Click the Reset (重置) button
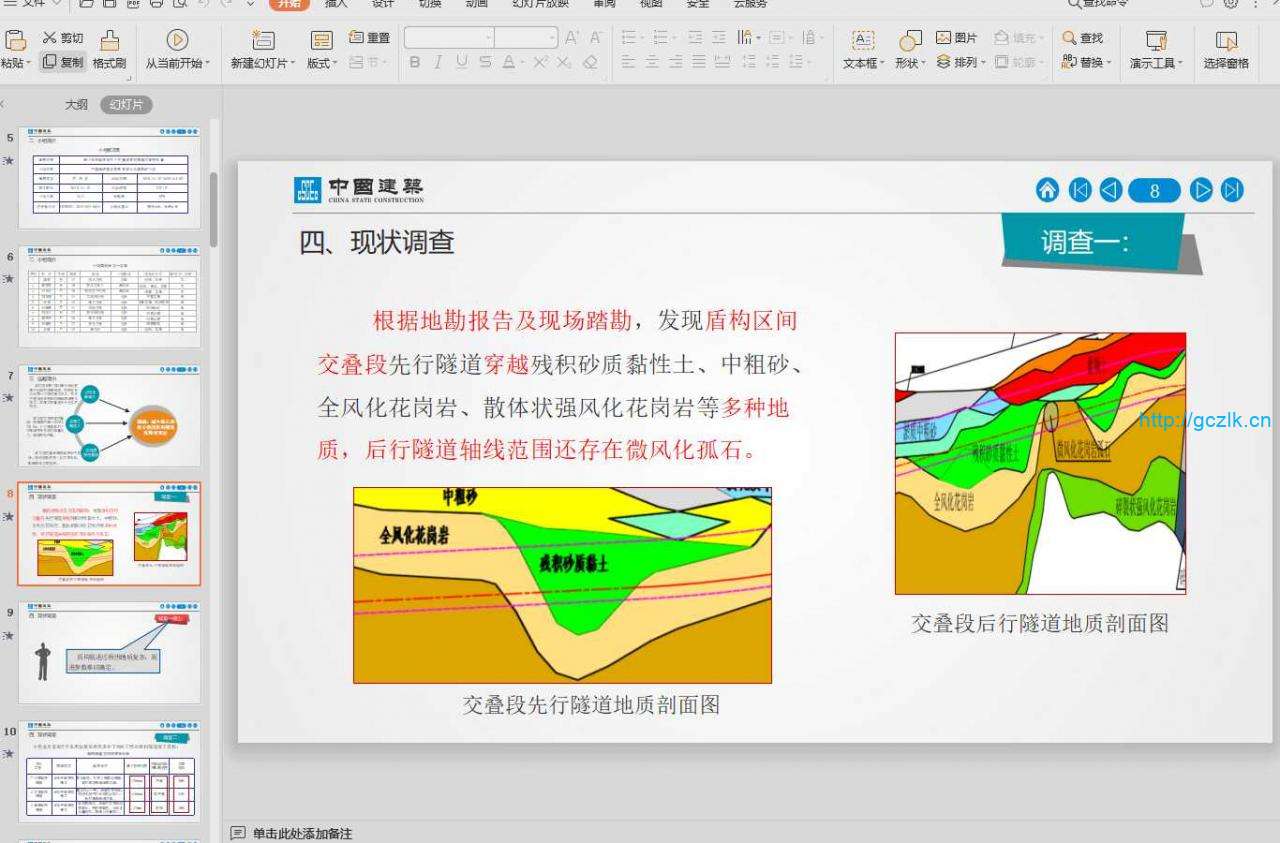Screen dimensions: 1280x843 [370, 37]
